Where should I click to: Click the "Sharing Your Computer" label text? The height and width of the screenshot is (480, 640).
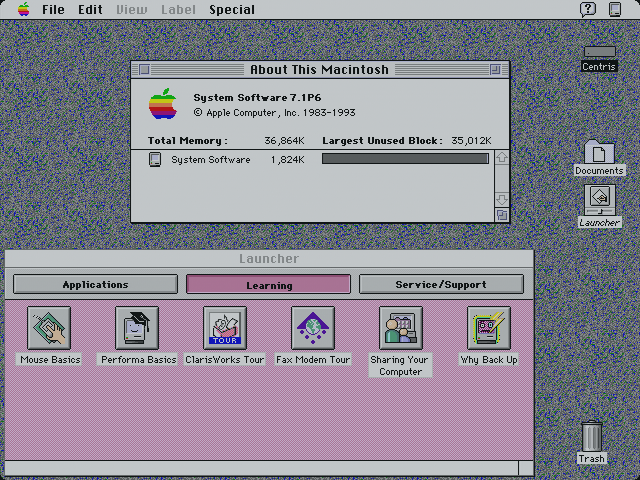(x=400, y=366)
